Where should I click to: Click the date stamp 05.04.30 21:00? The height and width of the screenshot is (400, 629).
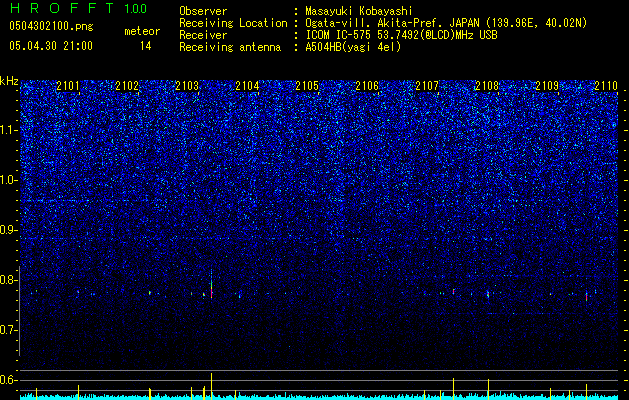pyautogui.click(x=51, y=46)
